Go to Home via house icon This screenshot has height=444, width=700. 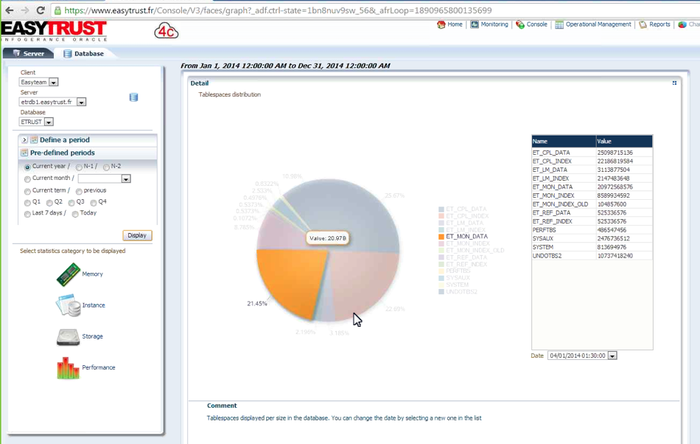coord(442,24)
